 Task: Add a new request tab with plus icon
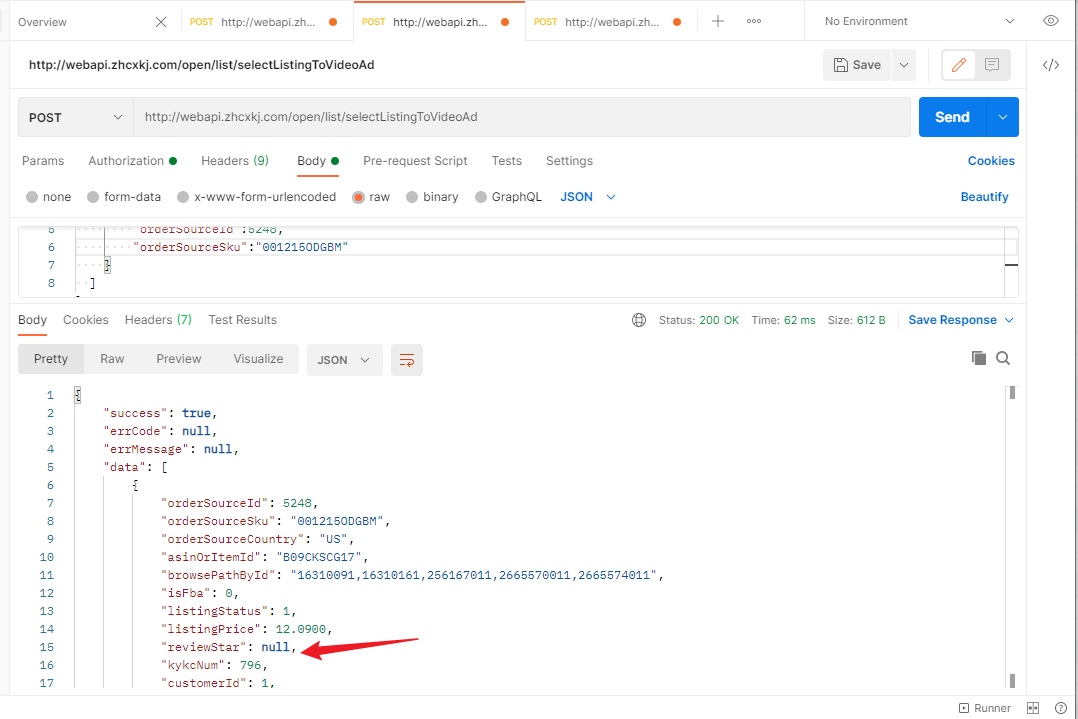(x=718, y=21)
